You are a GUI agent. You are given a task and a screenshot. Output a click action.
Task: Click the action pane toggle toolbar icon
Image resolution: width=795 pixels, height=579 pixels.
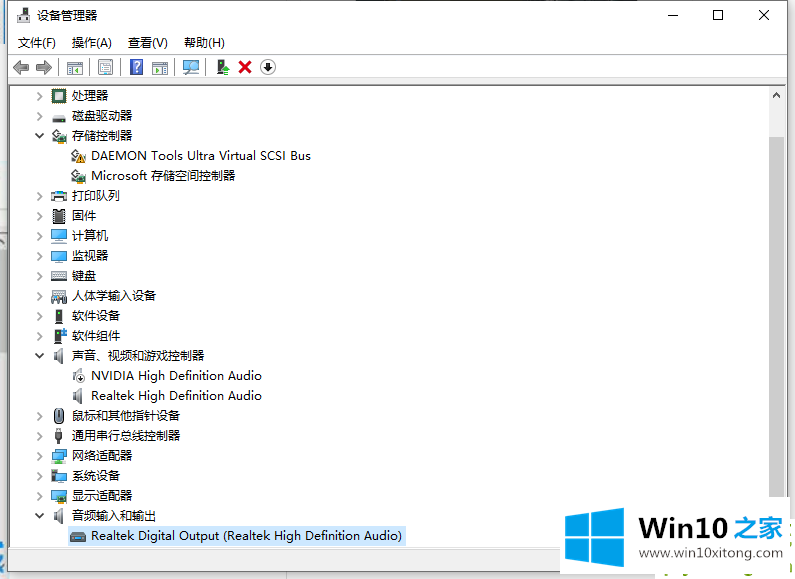pos(160,67)
